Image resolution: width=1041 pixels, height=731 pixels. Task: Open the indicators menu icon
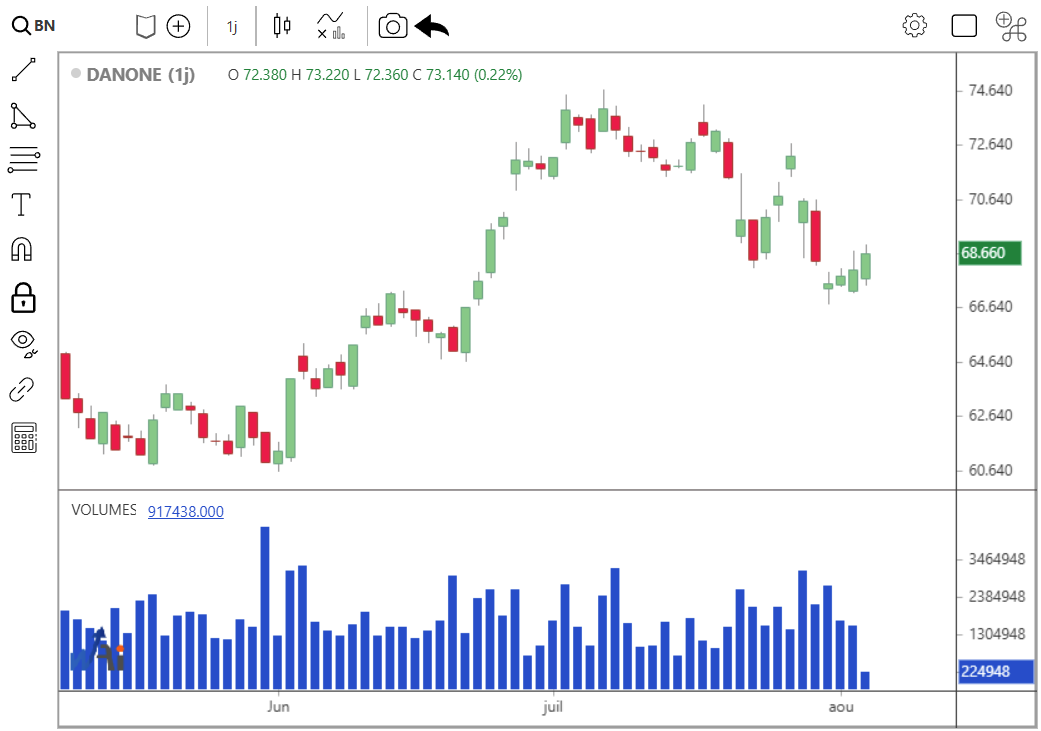331,26
